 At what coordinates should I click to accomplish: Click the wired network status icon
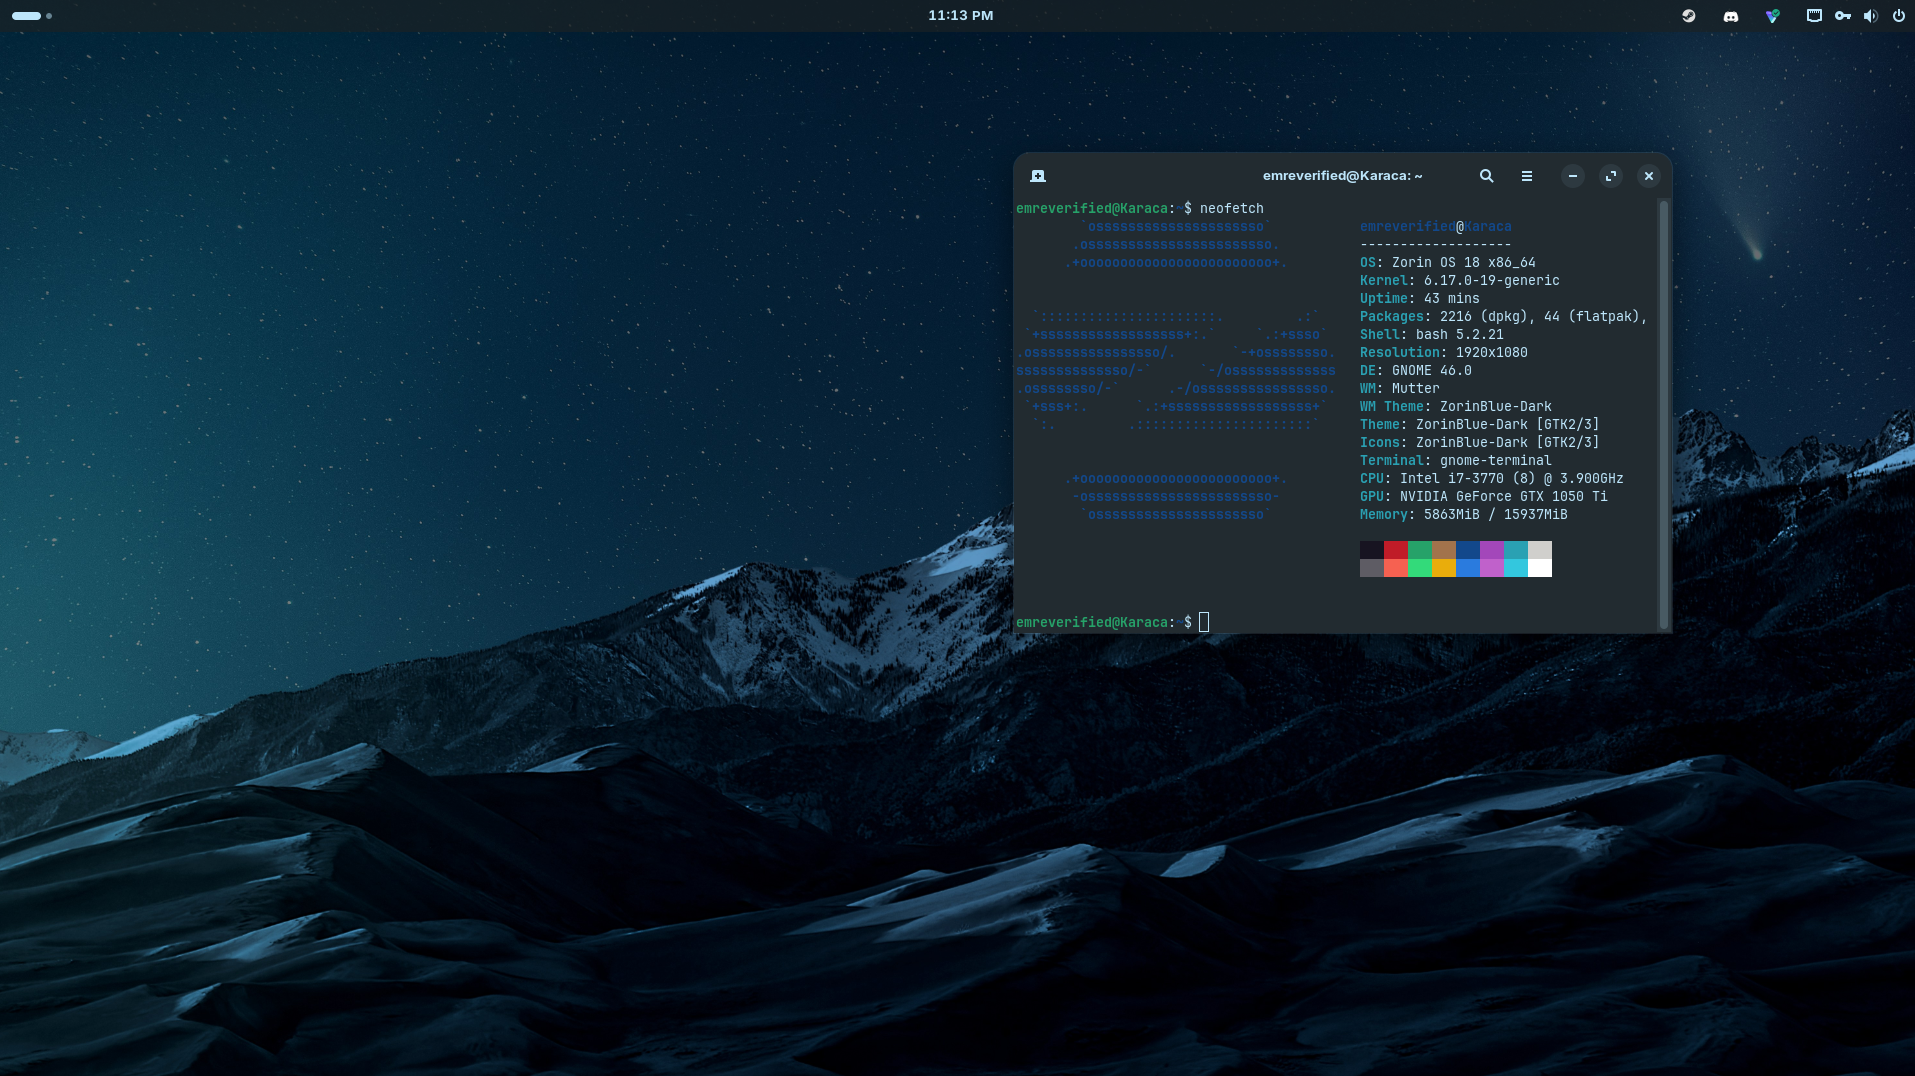pyautogui.click(x=1814, y=16)
